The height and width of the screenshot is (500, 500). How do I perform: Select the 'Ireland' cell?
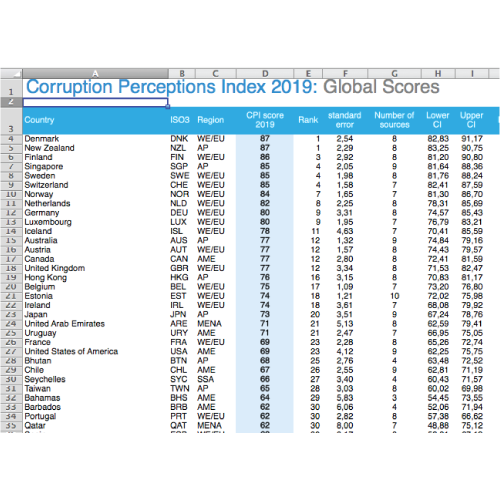point(95,305)
